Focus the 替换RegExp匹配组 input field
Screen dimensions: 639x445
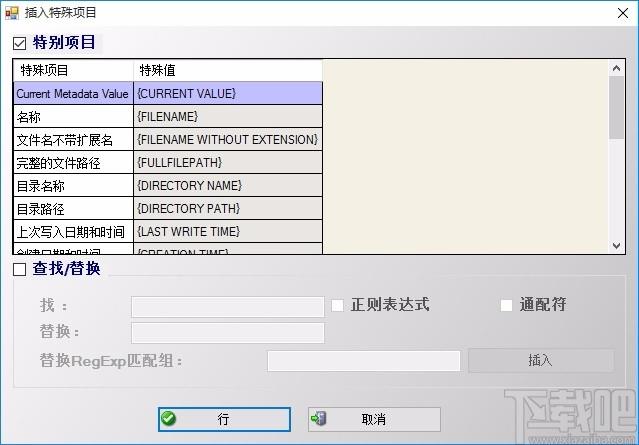point(364,361)
